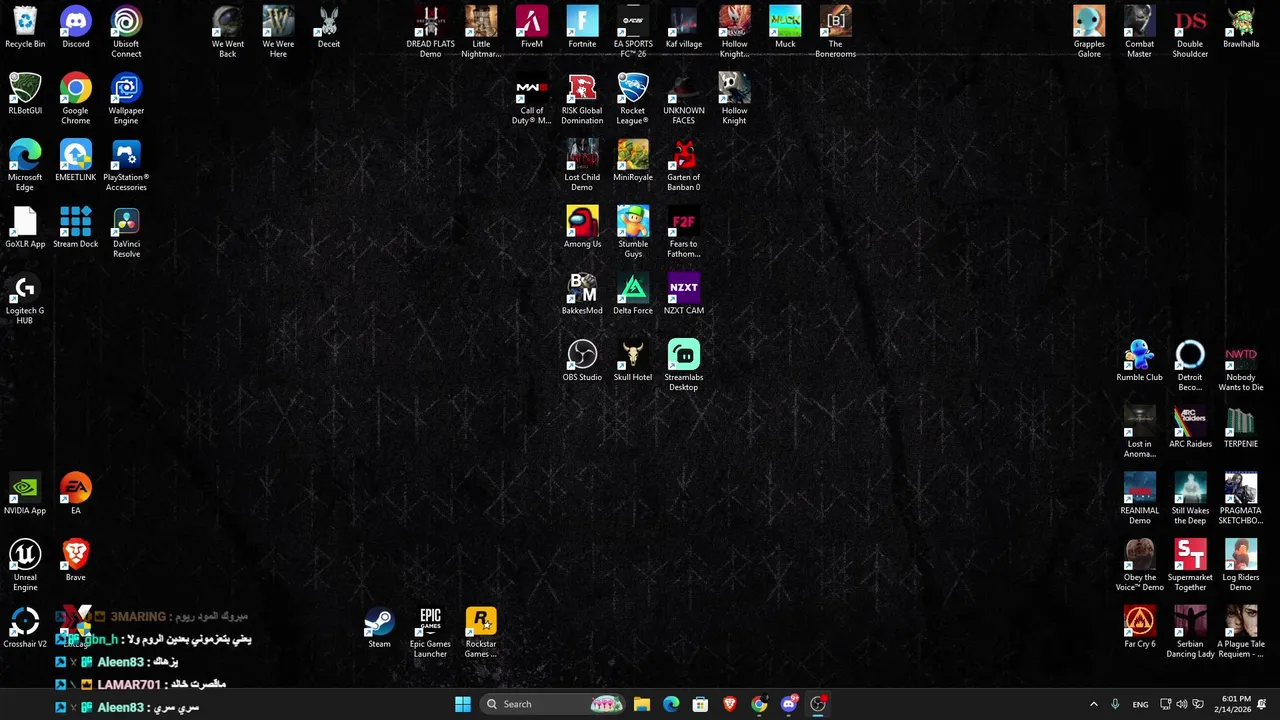
Task: Select the Unreal Engine shortcut
Action: click(25, 565)
